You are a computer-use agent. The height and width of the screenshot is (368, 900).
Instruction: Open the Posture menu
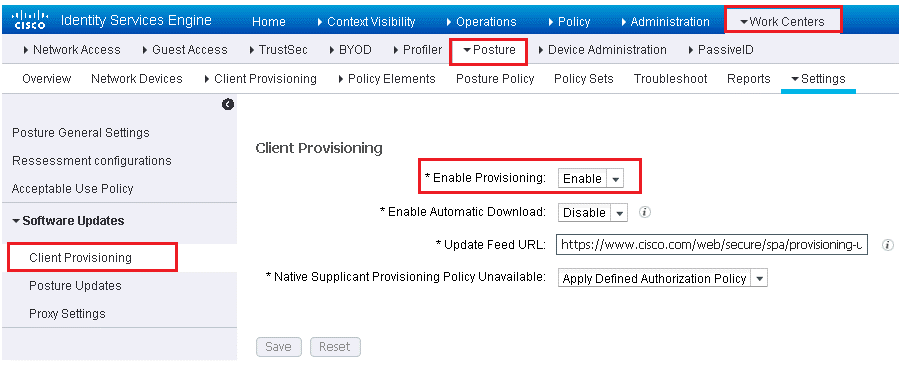[488, 51]
